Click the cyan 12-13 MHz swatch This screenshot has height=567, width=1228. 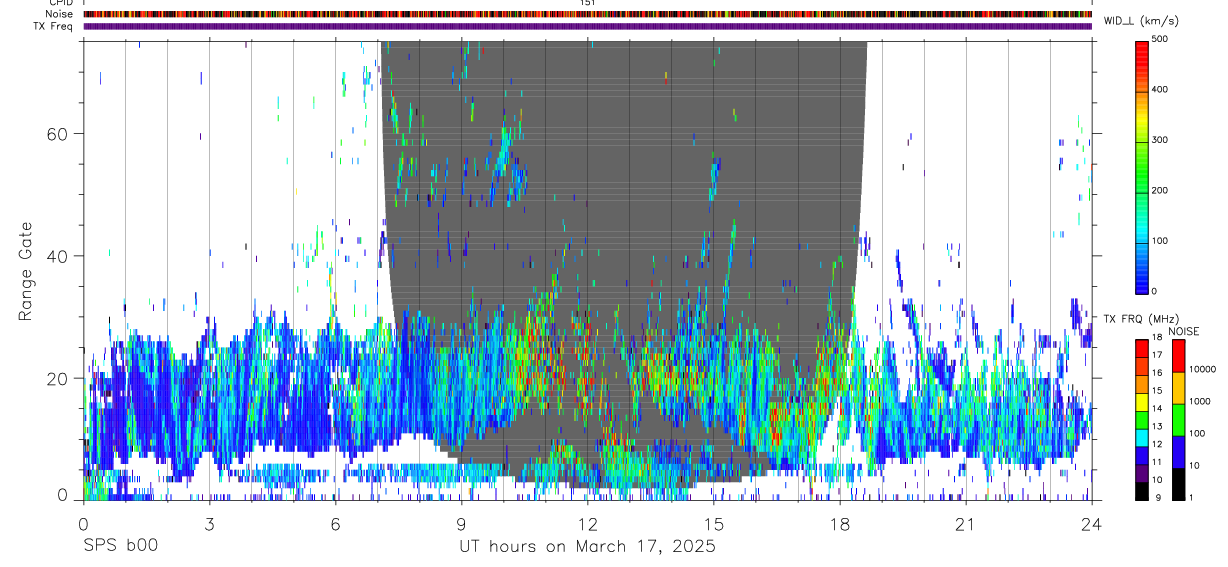point(1141,438)
